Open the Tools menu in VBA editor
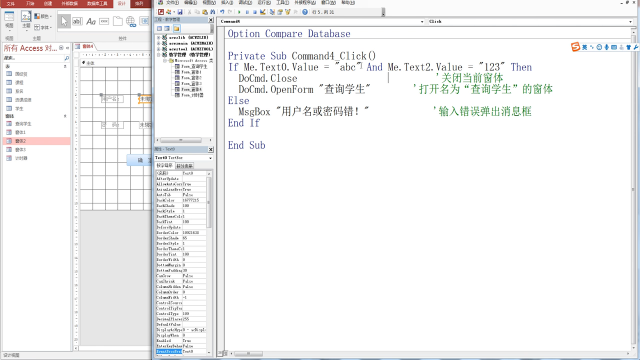Viewport: 640px width, 360px height. click(x=283, y=2)
